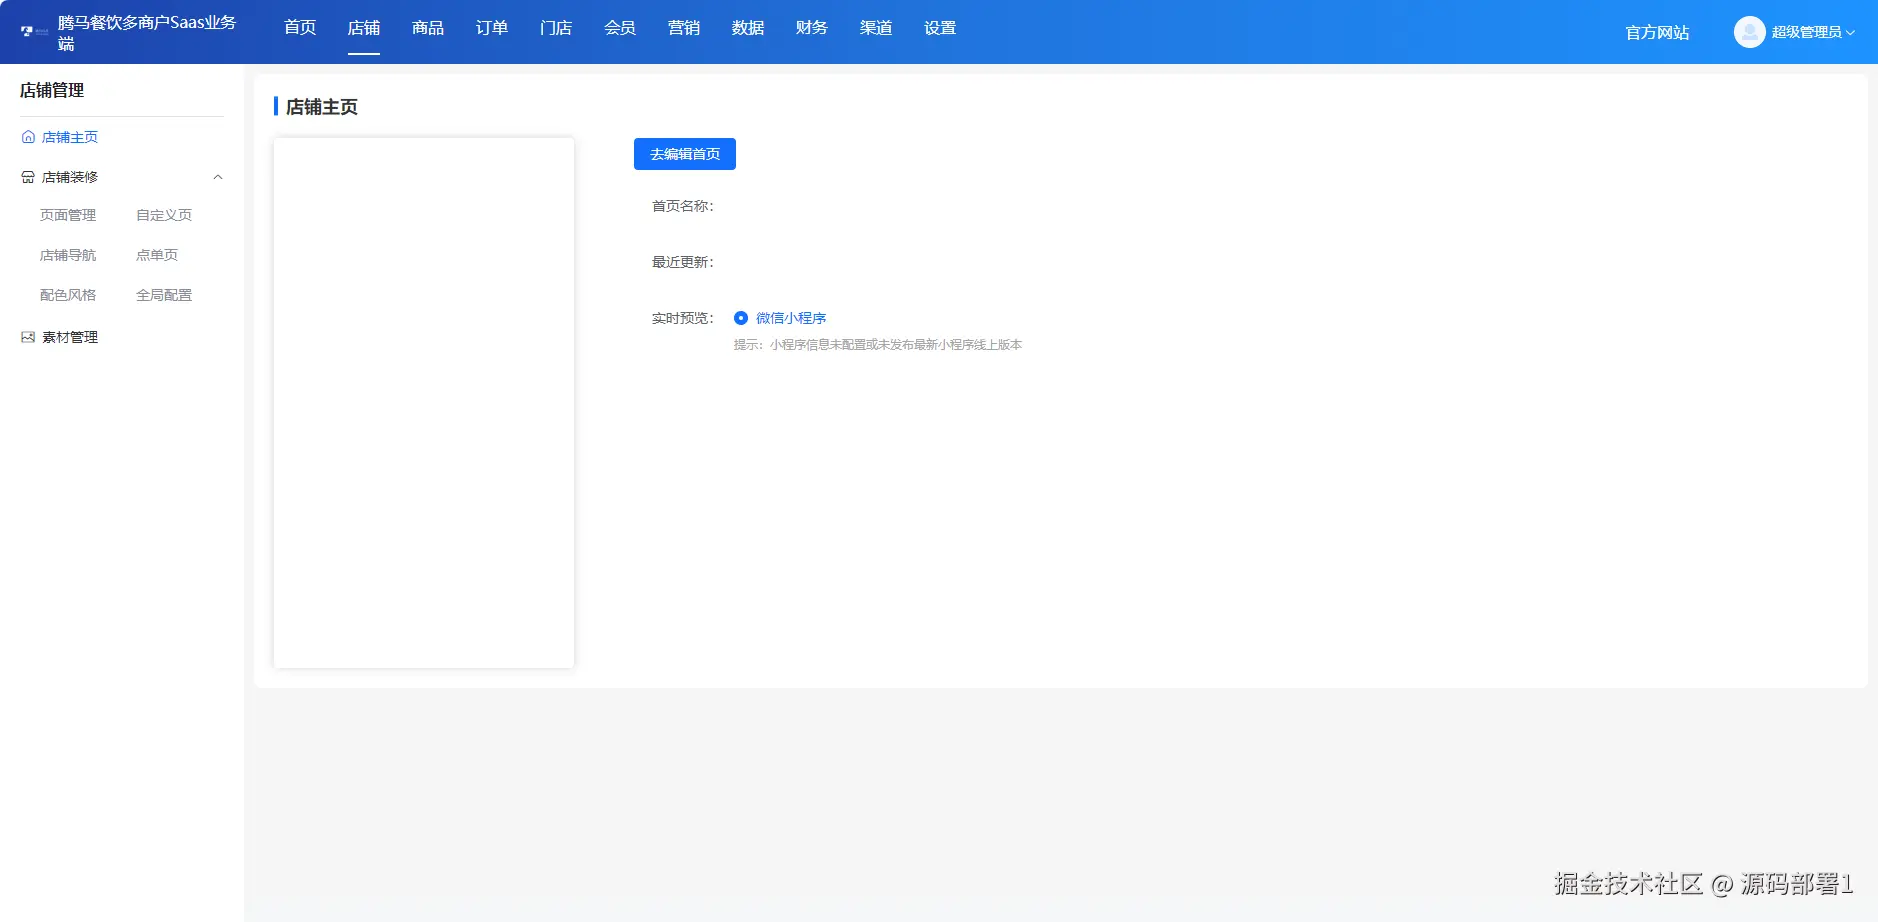Open 素材管理 in the sidebar
1878x922 pixels.
(x=70, y=337)
